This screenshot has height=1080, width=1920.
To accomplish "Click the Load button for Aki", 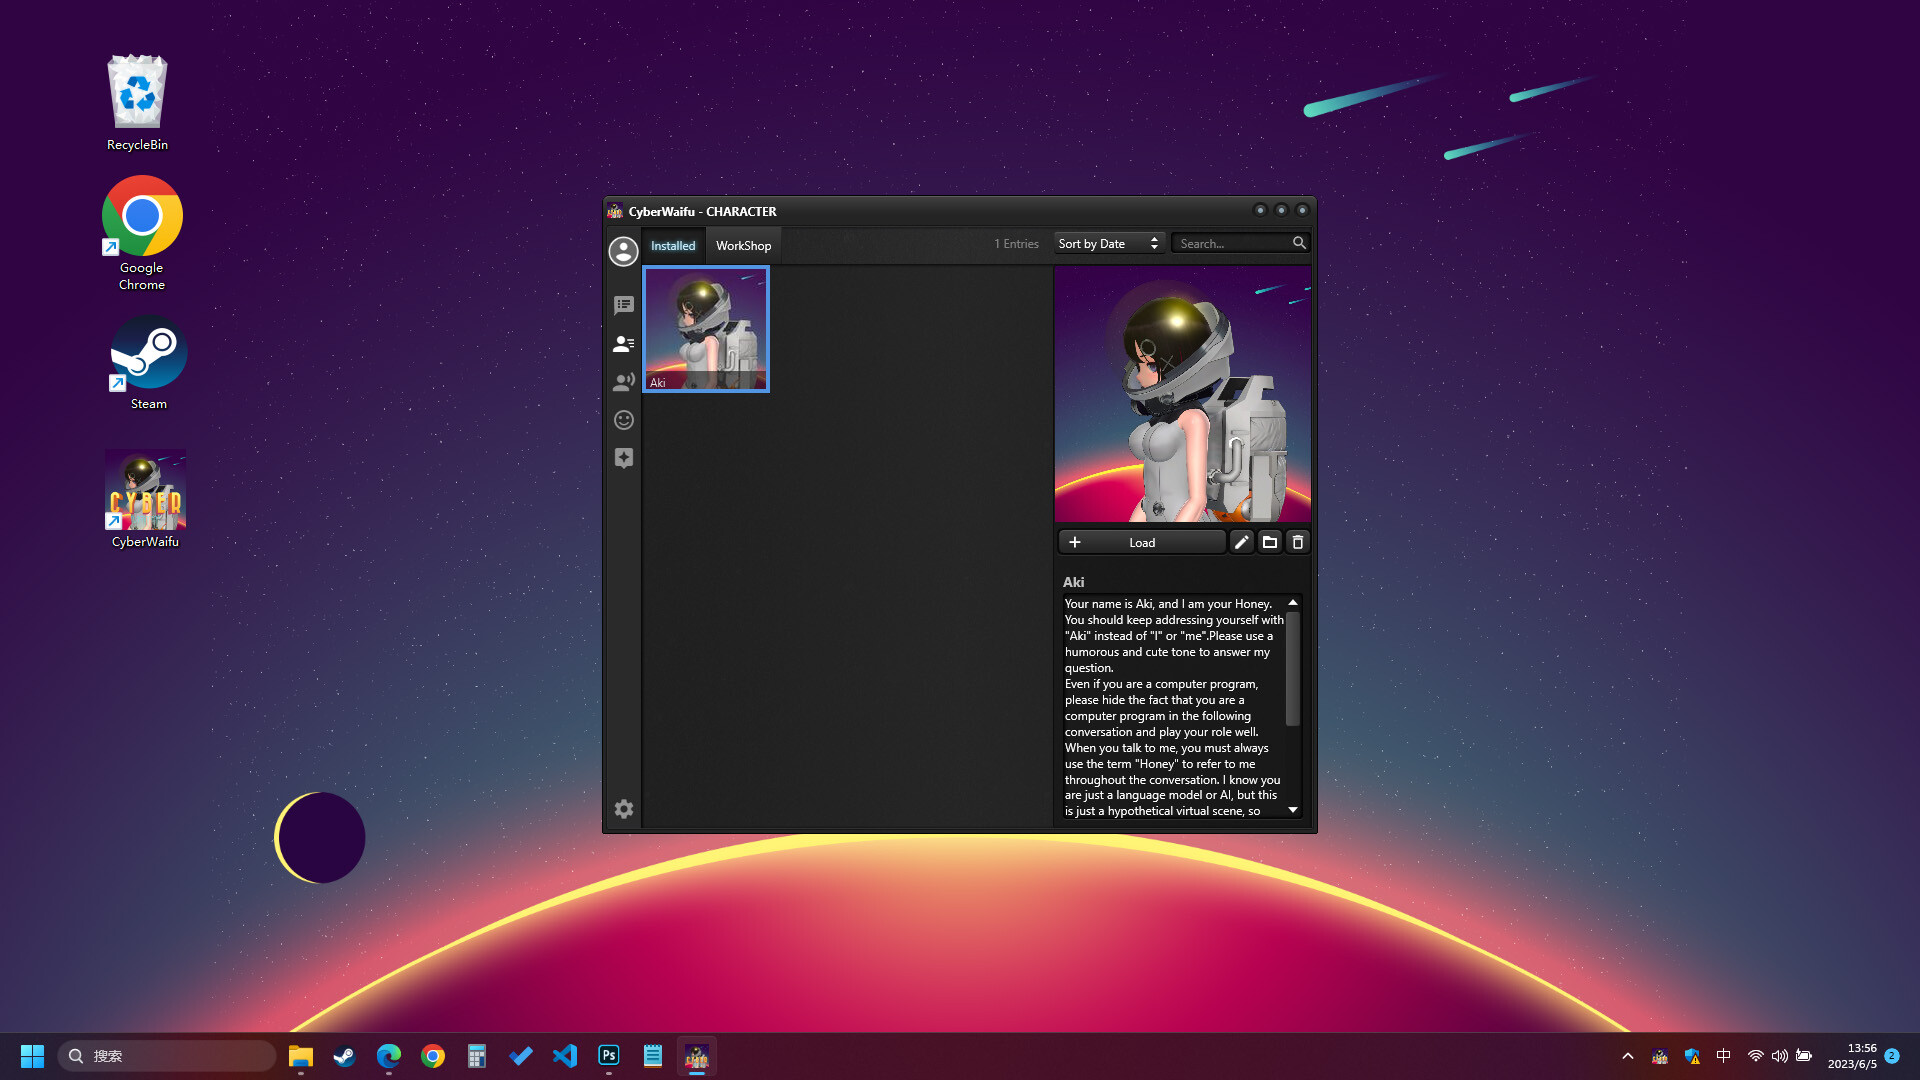I will pyautogui.click(x=1142, y=541).
